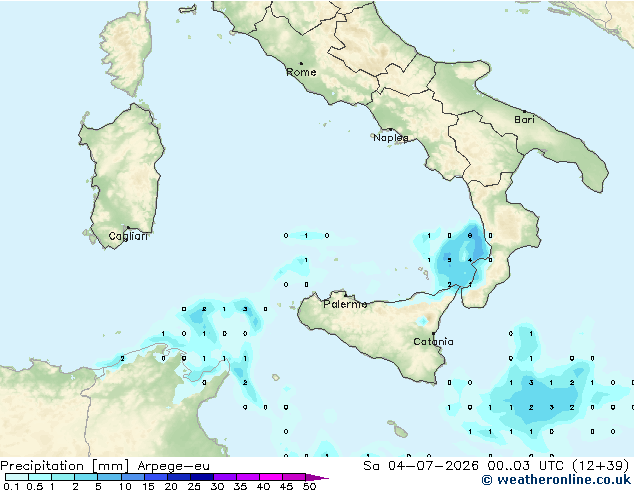Click the over-50 mm legend arrow tip
This screenshot has width=634, height=490.
317,477
